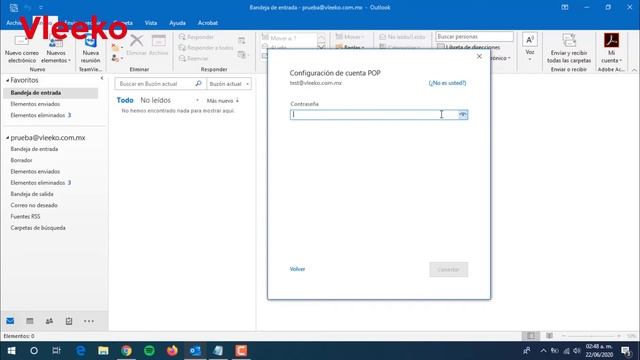Open Cortana search circle on taskbar
Screen dimensions: 640x360
(x=34, y=351)
